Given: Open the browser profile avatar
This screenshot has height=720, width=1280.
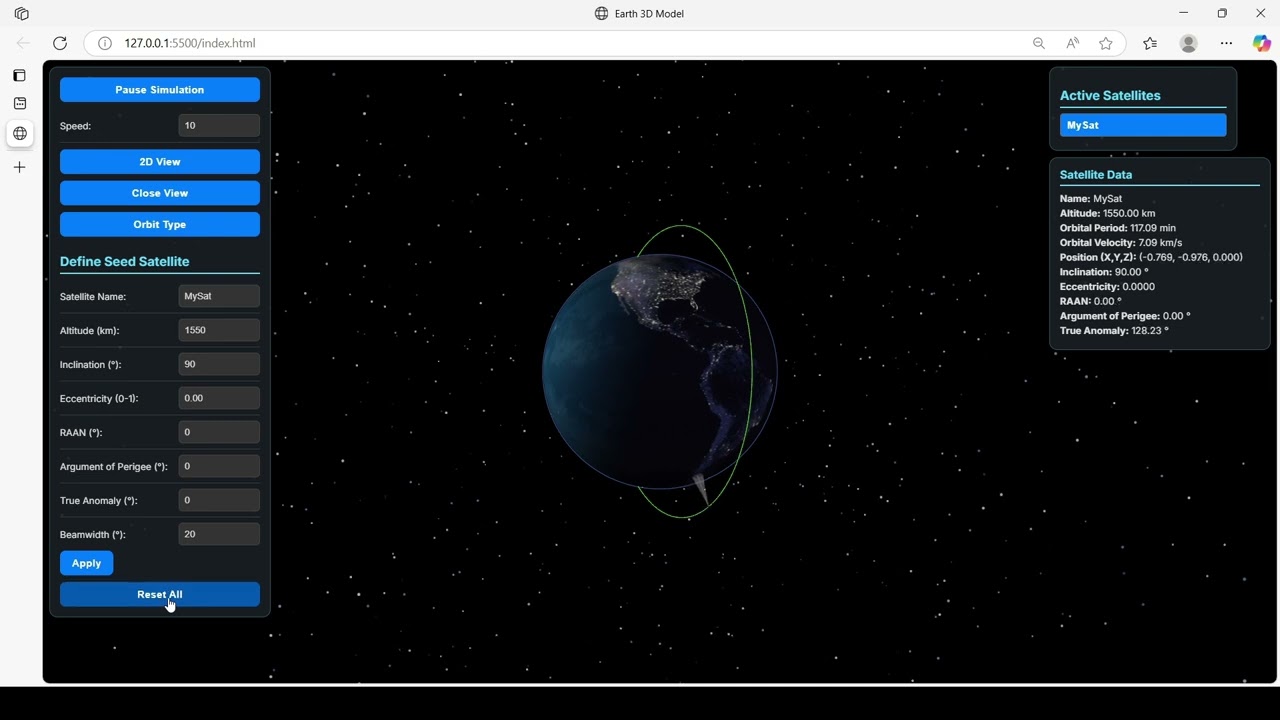Looking at the screenshot, I should pyautogui.click(x=1189, y=43).
